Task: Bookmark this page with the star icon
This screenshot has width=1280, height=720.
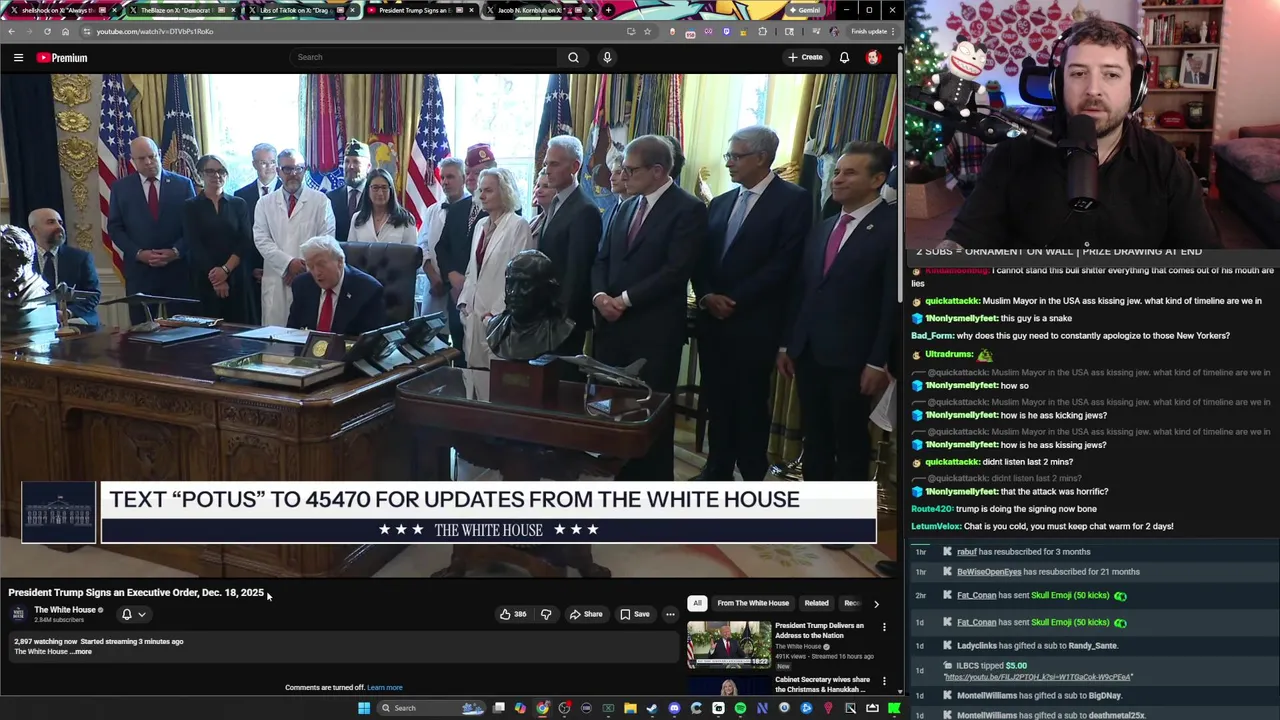Action: click(647, 31)
